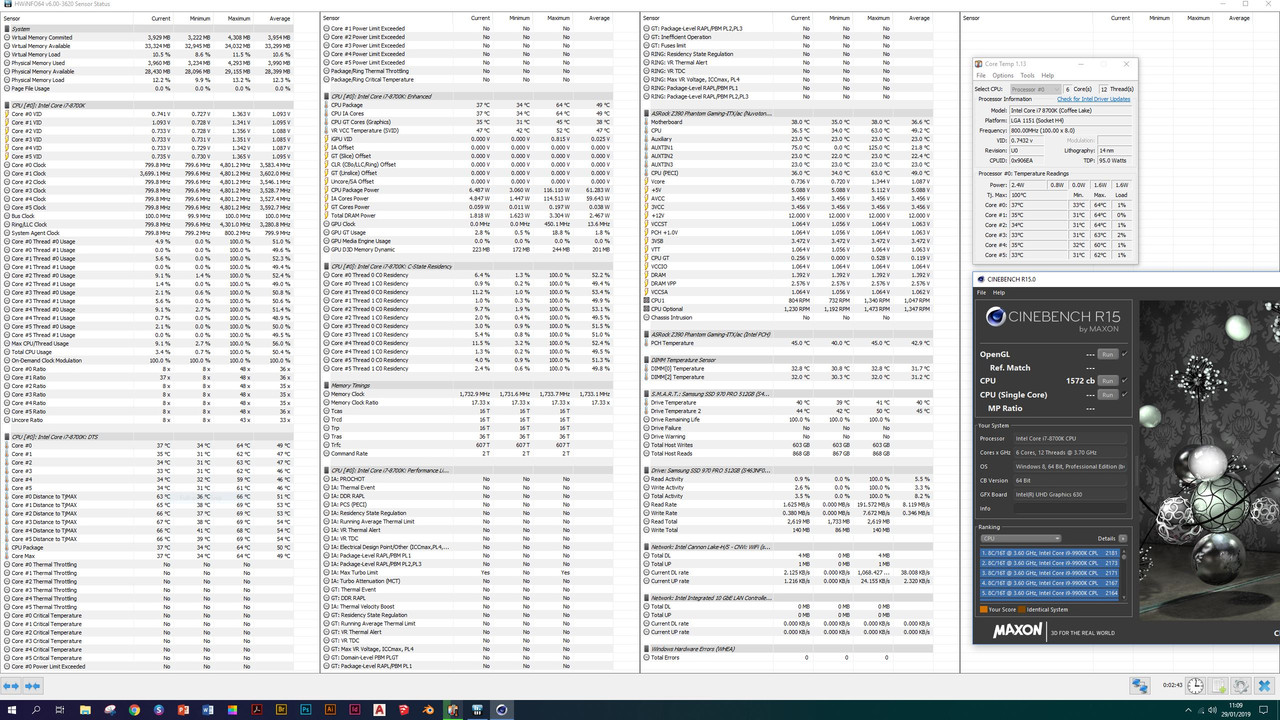Open the File menu in Cinebench
The width and height of the screenshot is (1280, 720).
(x=981, y=292)
